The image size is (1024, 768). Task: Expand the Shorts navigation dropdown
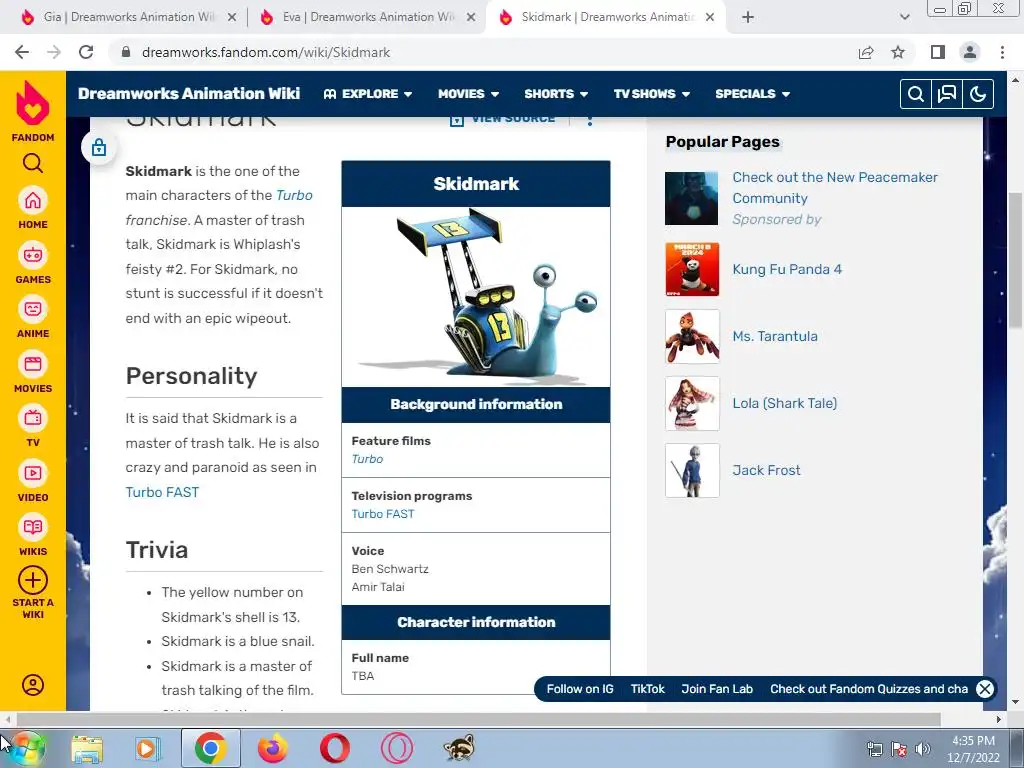[556, 94]
